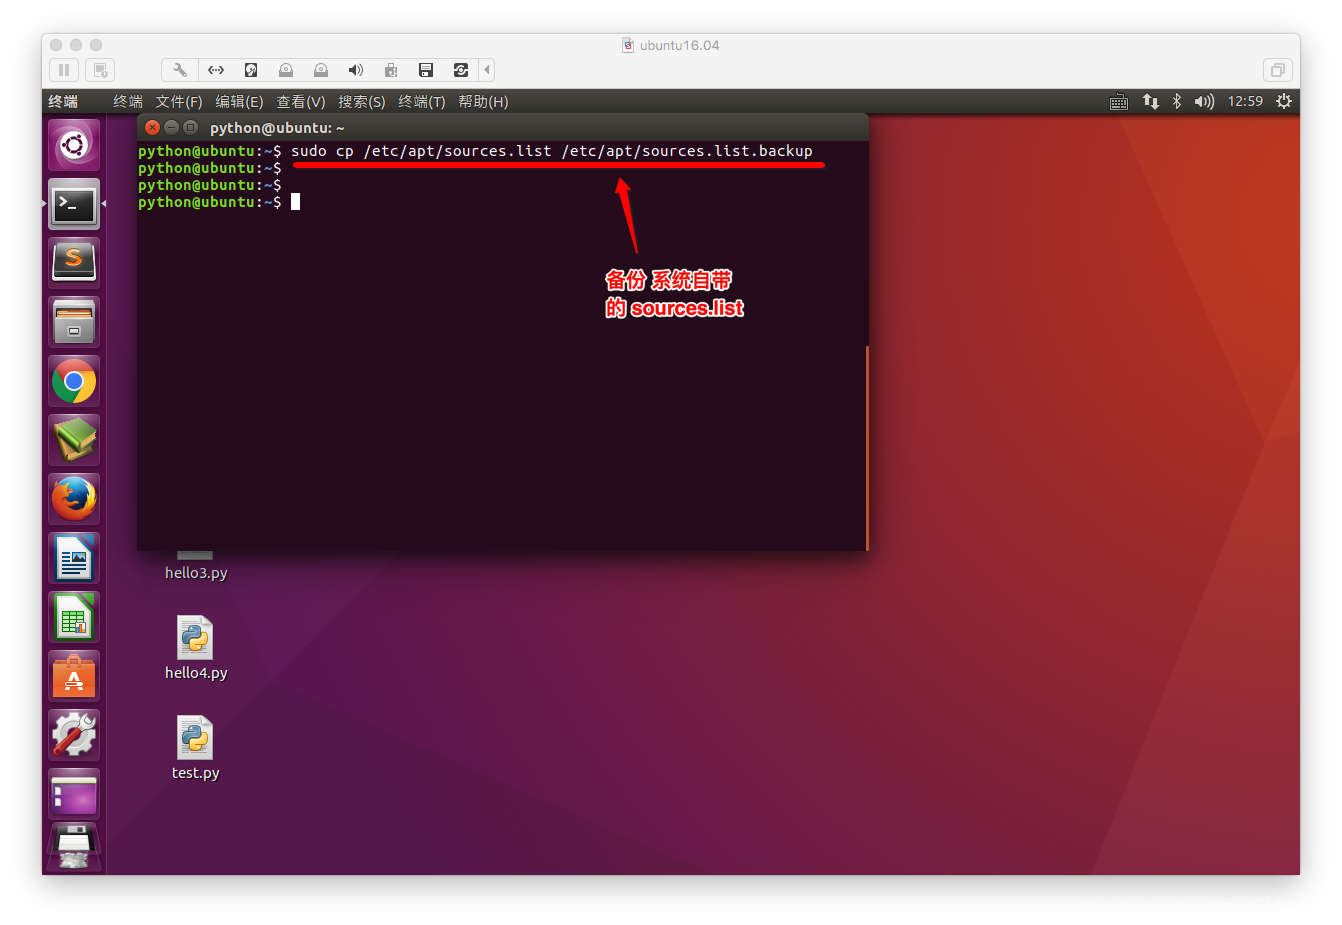
Task: Click the second CD/DVD drive icon
Action: (x=321, y=70)
